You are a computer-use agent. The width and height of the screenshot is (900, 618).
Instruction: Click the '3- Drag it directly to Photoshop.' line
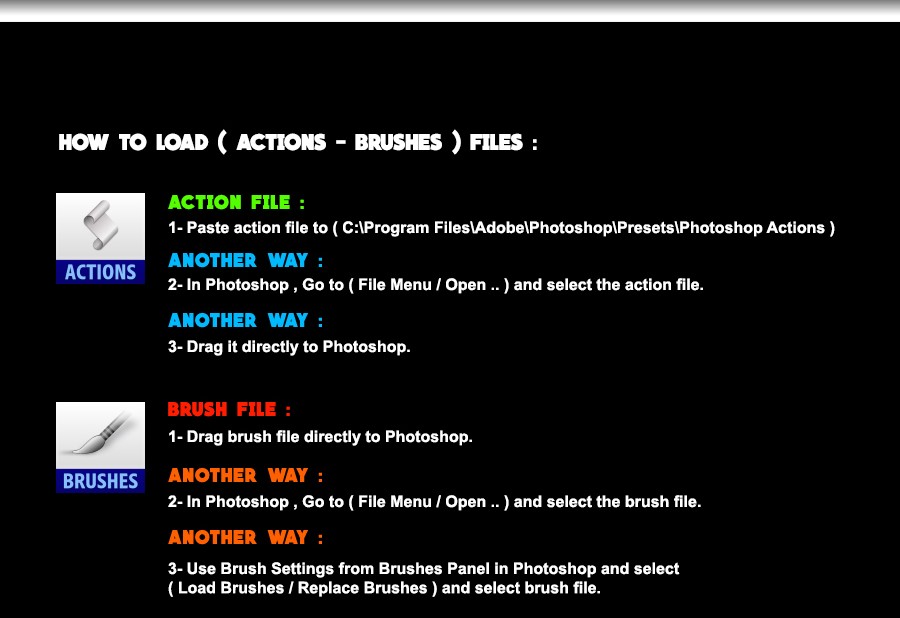[x=289, y=347]
